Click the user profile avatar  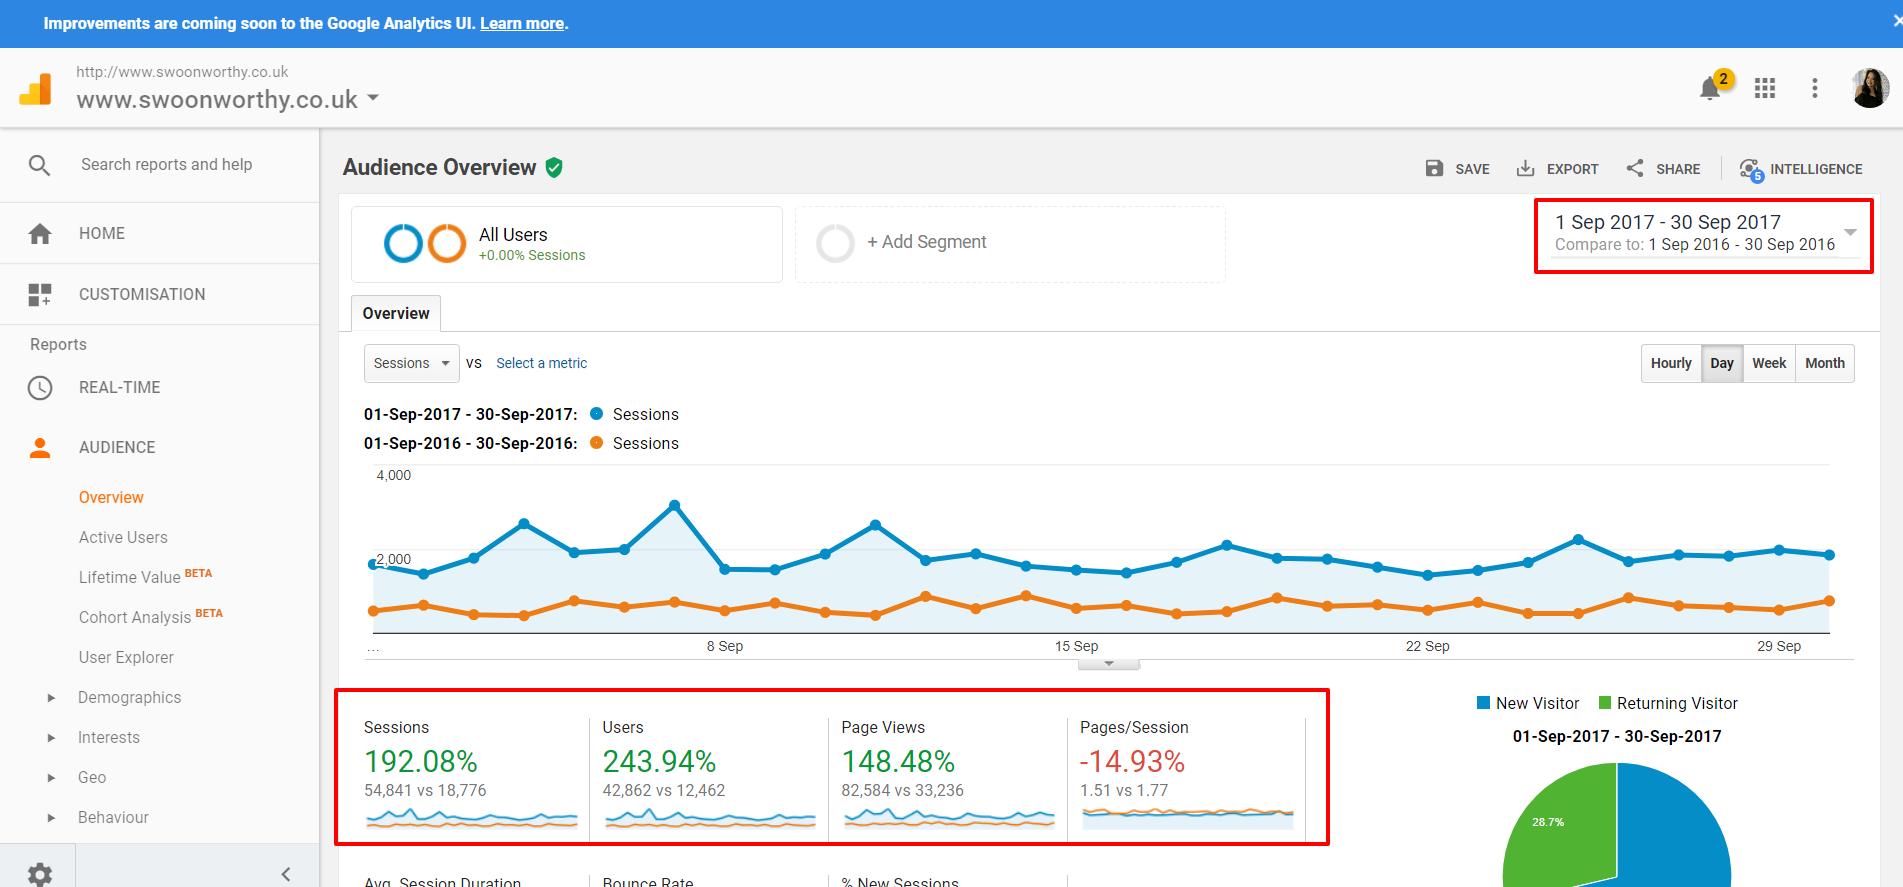point(1869,88)
